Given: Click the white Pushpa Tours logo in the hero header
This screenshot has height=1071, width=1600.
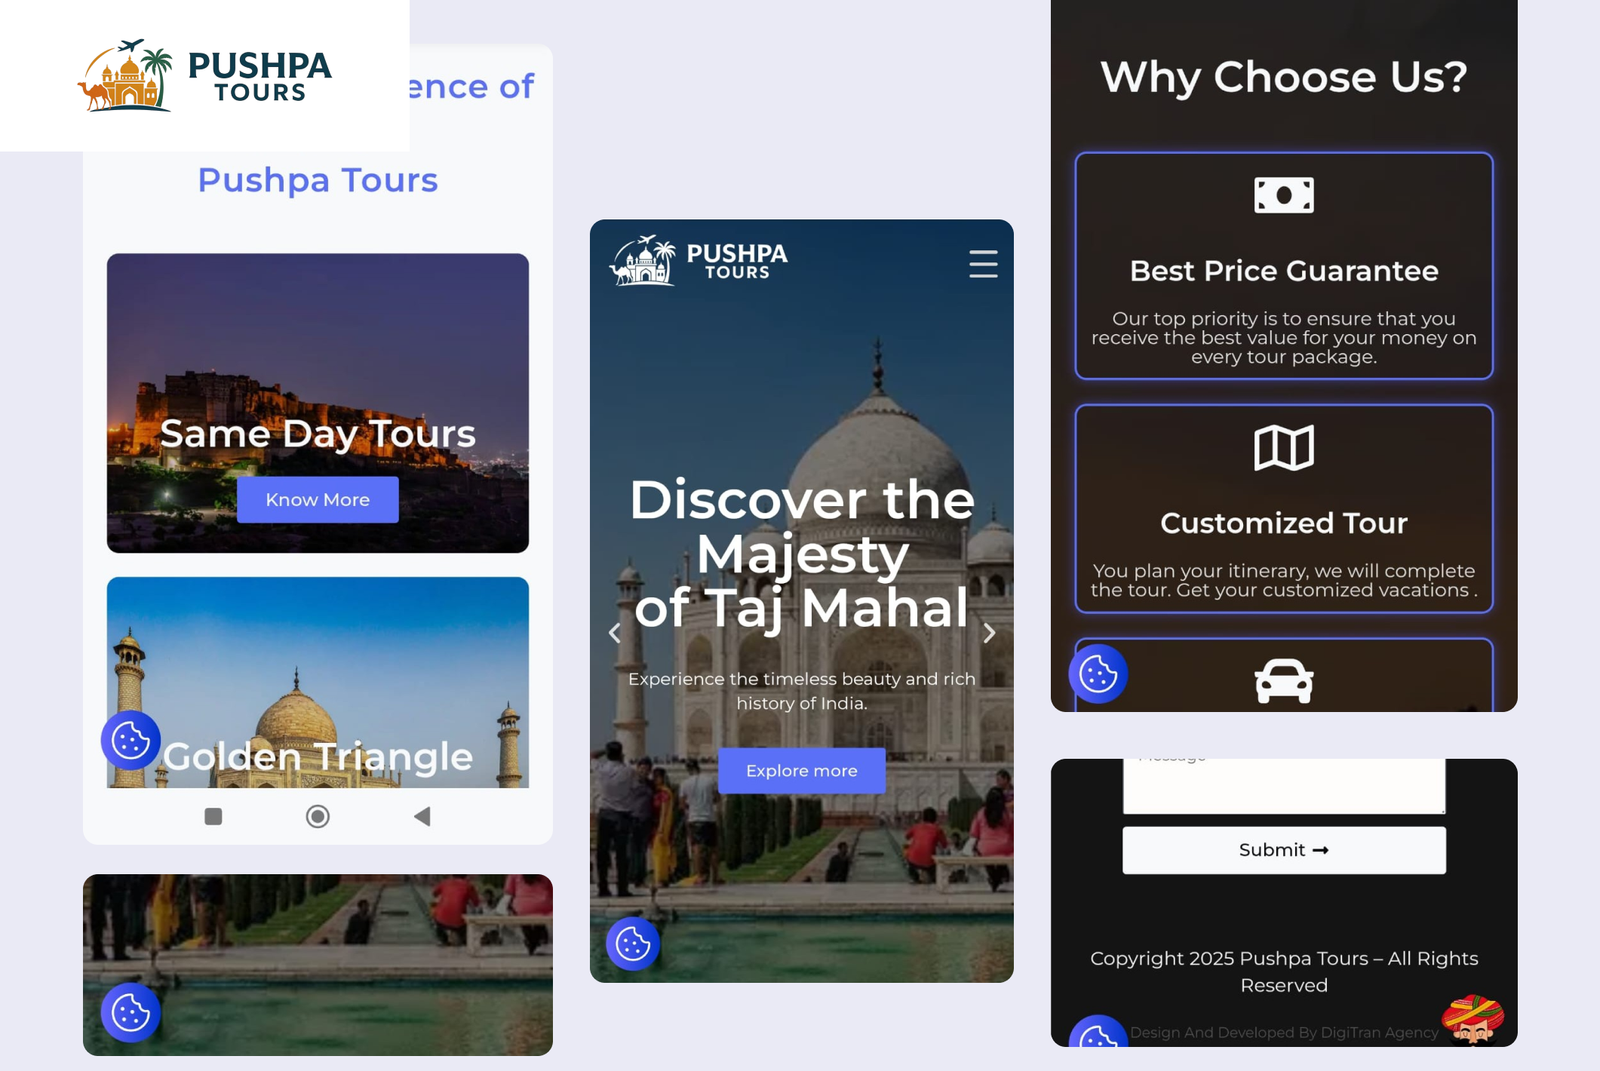Looking at the screenshot, I should click(x=698, y=261).
